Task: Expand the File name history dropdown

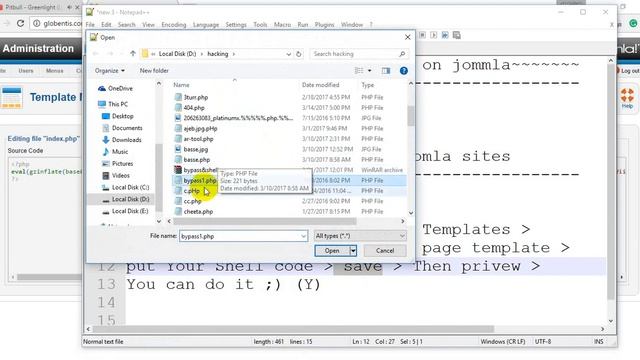Action: click(x=303, y=236)
